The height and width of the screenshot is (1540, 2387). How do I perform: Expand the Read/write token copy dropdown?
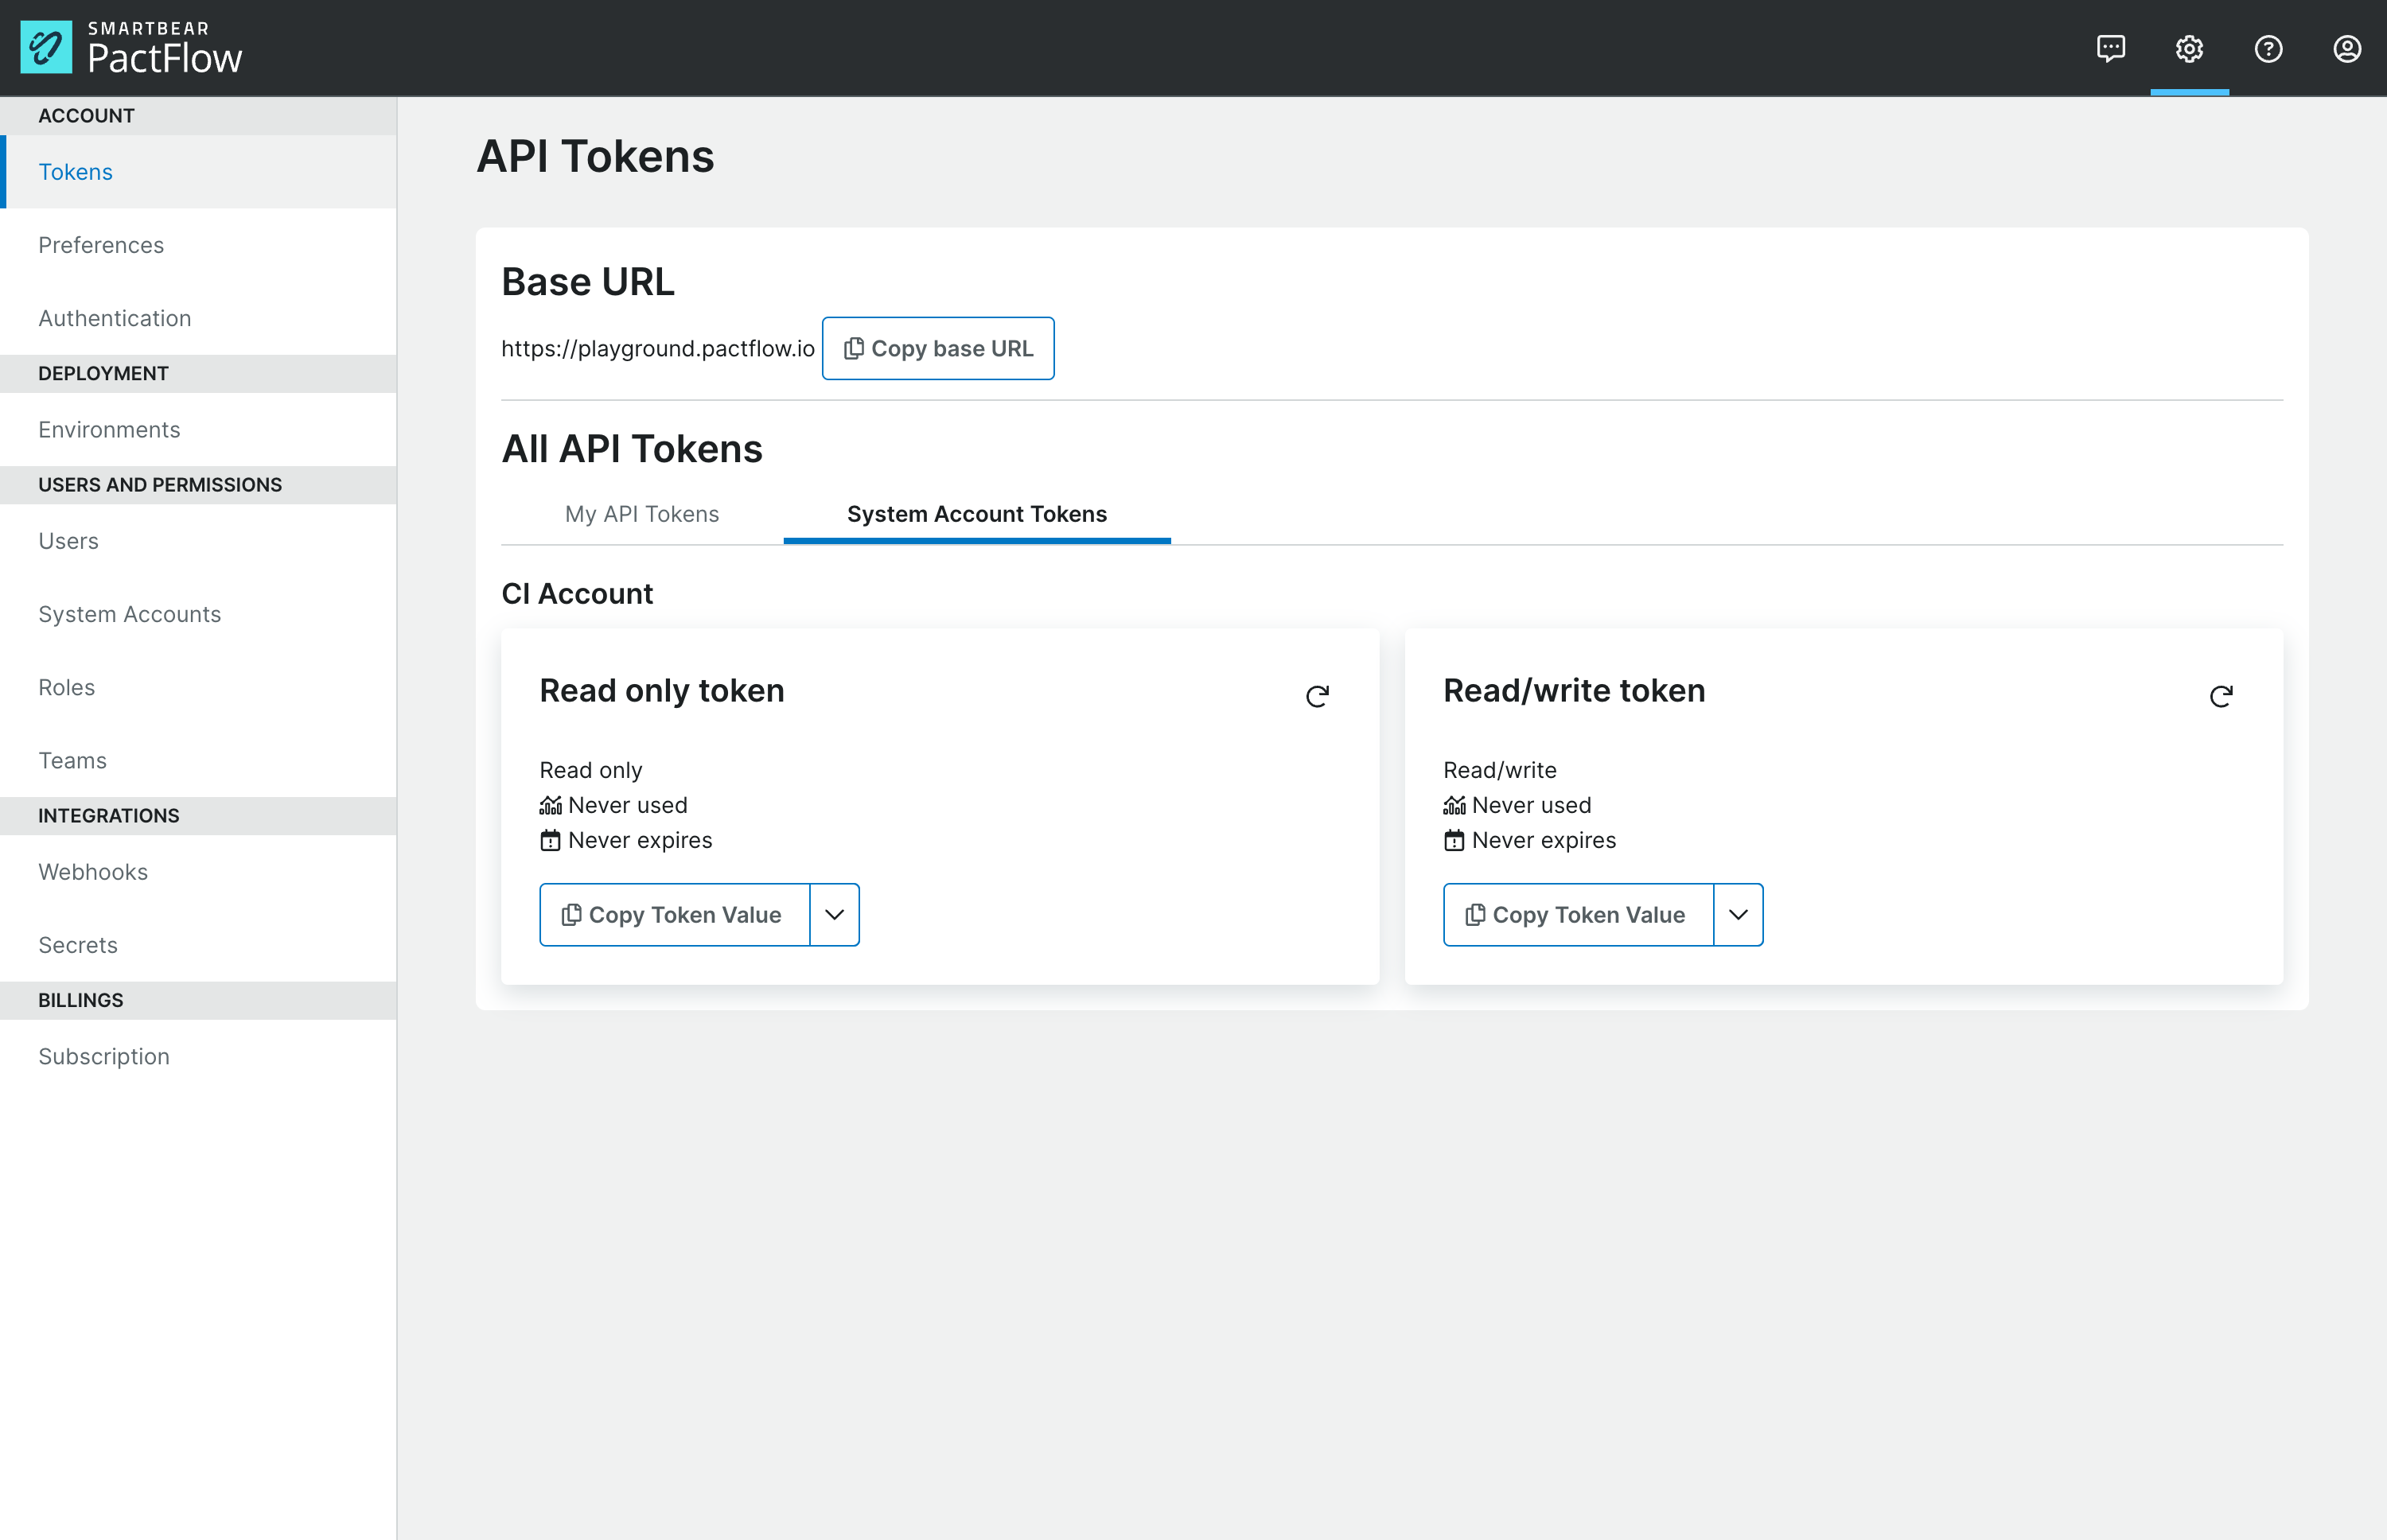(x=1738, y=914)
